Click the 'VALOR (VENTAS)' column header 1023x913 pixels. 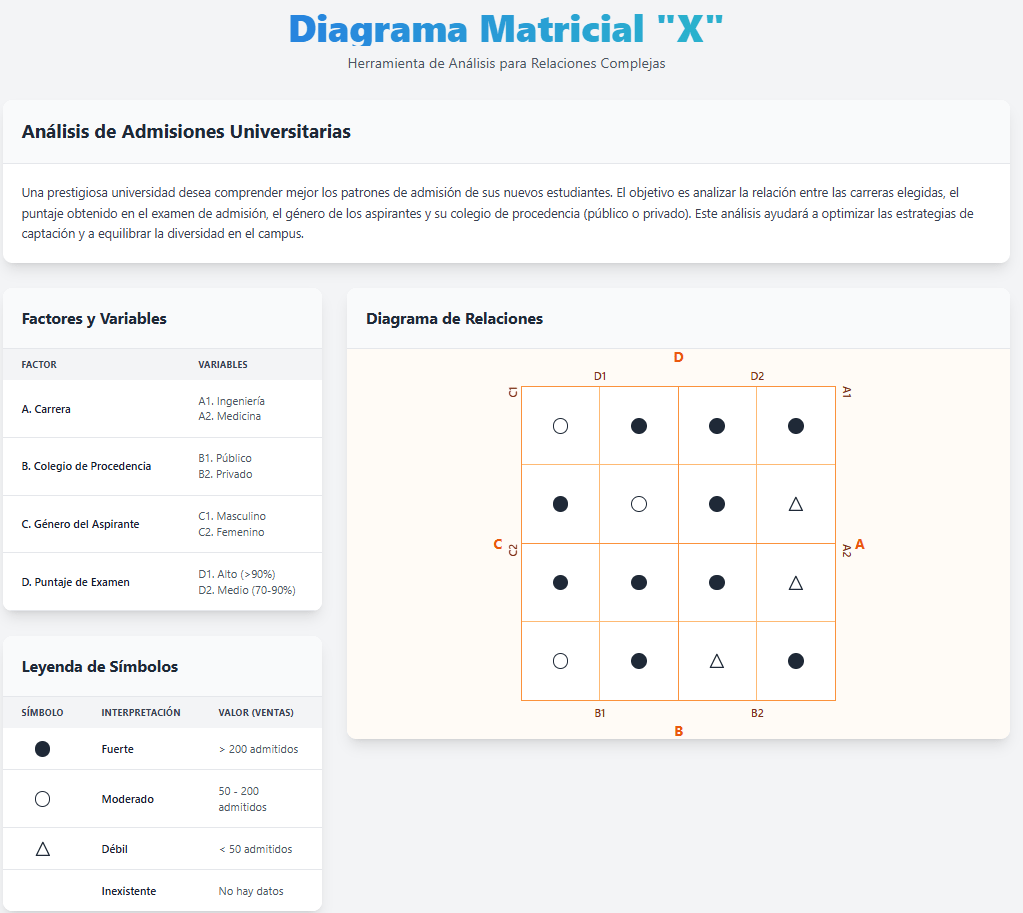tap(256, 713)
